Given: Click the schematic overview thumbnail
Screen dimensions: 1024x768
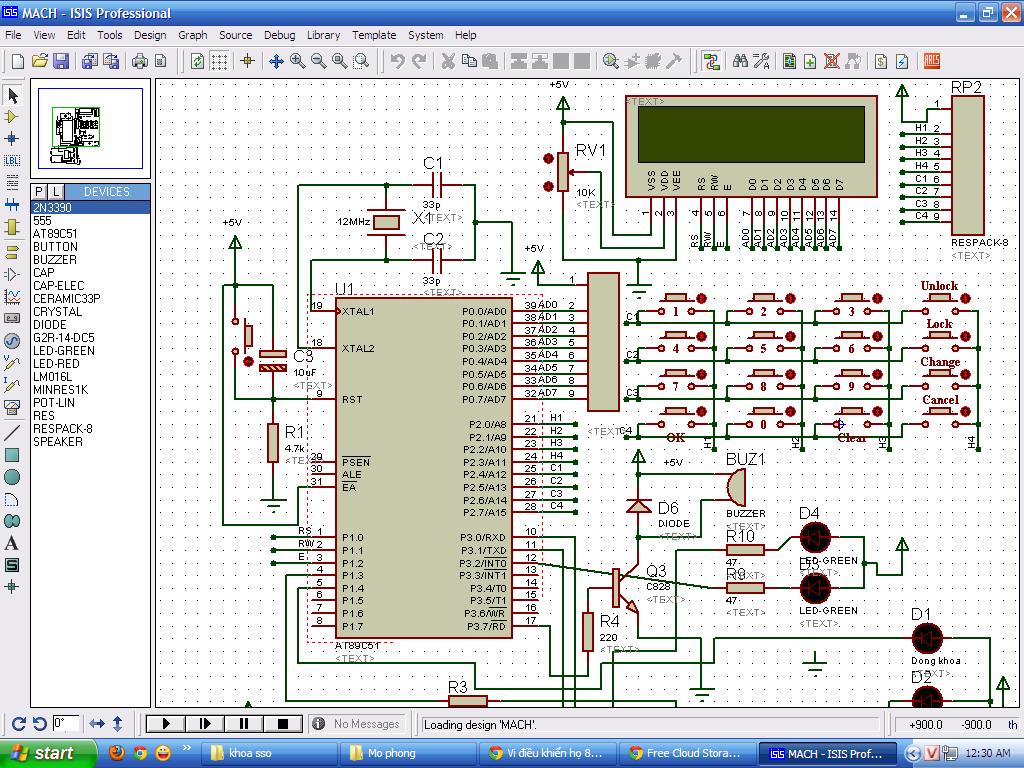Looking at the screenshot, I should tap(91, 130).
